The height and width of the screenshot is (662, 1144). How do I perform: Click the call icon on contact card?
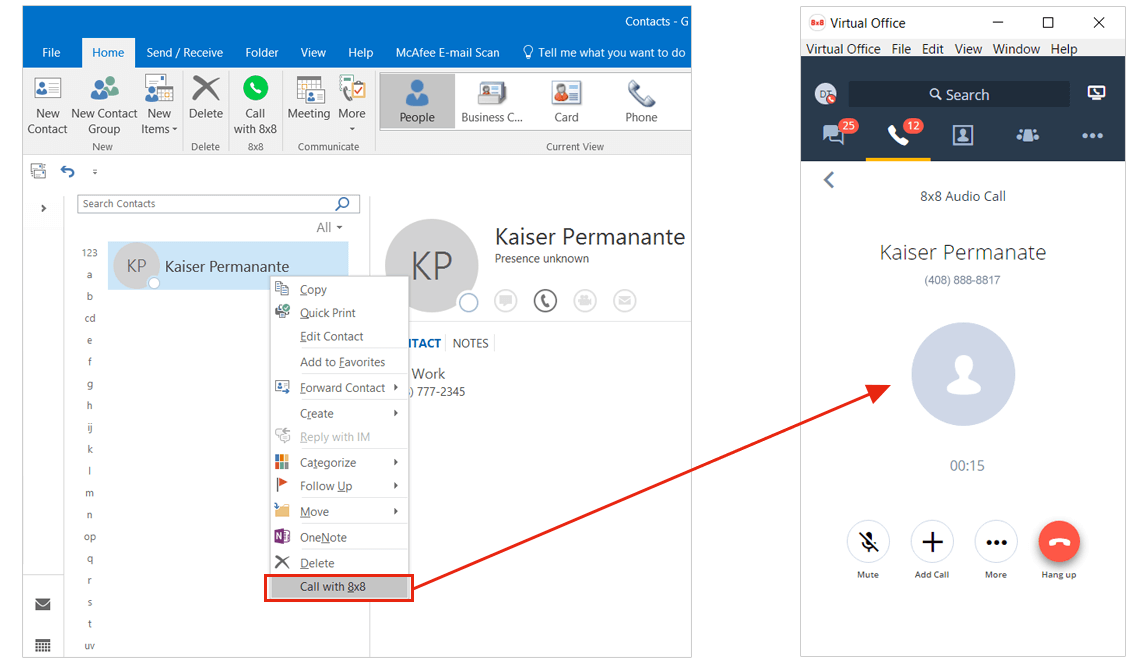click(545, 301)
